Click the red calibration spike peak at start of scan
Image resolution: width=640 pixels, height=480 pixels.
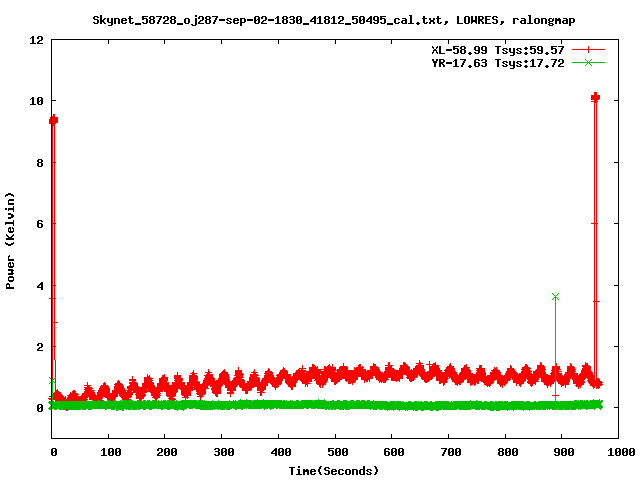pyautogui.click(x=53, y=120)
